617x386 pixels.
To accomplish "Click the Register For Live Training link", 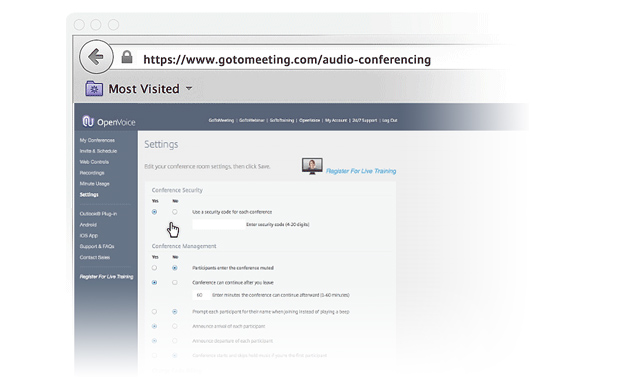I will point(361,171).
